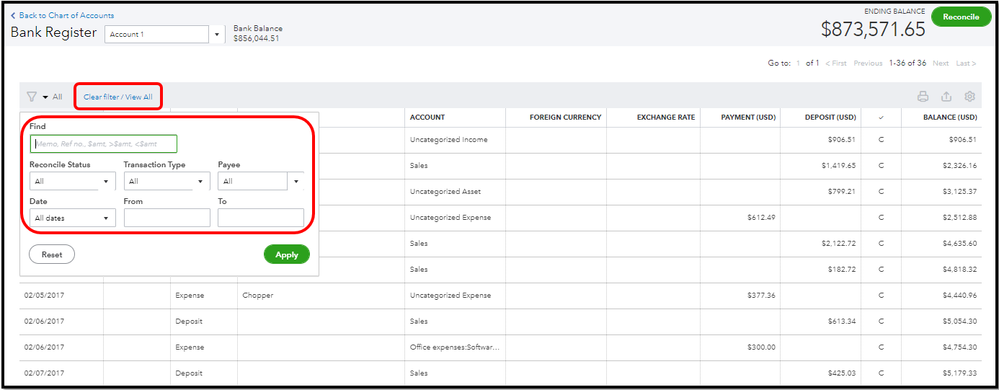Select the Office expenses:Softwar... account cell

(x=455, y=347)
